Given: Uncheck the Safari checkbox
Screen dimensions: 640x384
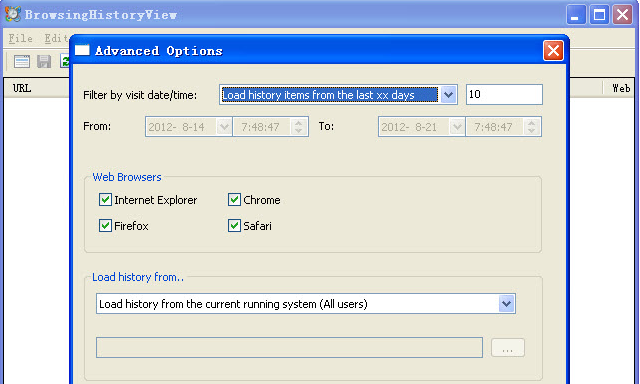Looking at the screenshot, I should click(x=234, y=225).
